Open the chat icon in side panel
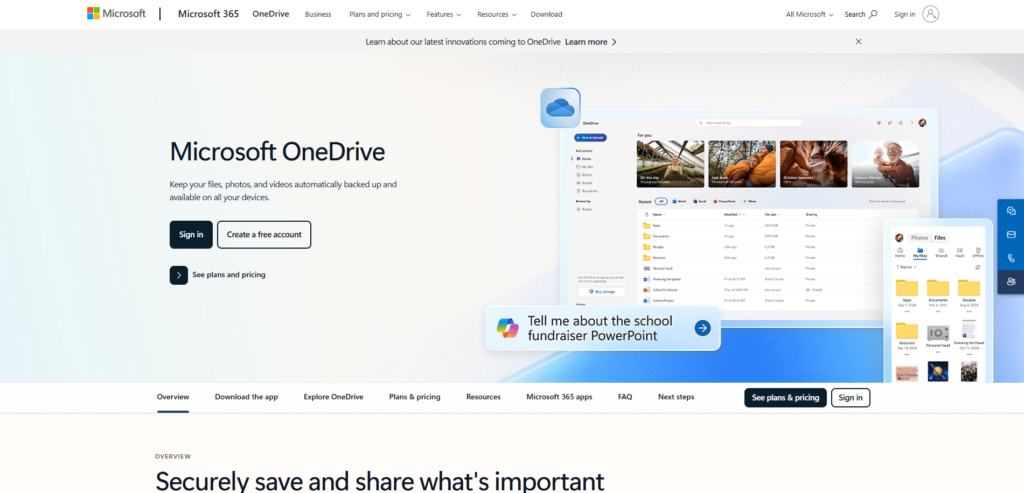The height and width of the screenshot is (493, 1024). click(x=1011, y=211)
